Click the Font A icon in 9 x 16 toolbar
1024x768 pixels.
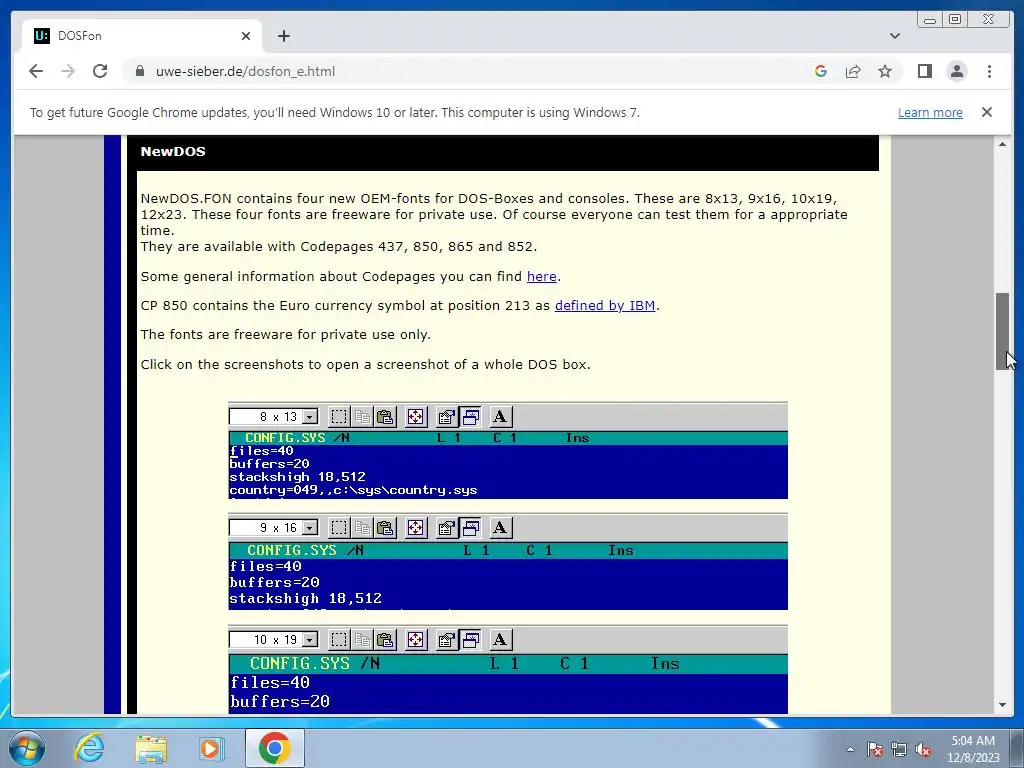click(x=500, y=528)
